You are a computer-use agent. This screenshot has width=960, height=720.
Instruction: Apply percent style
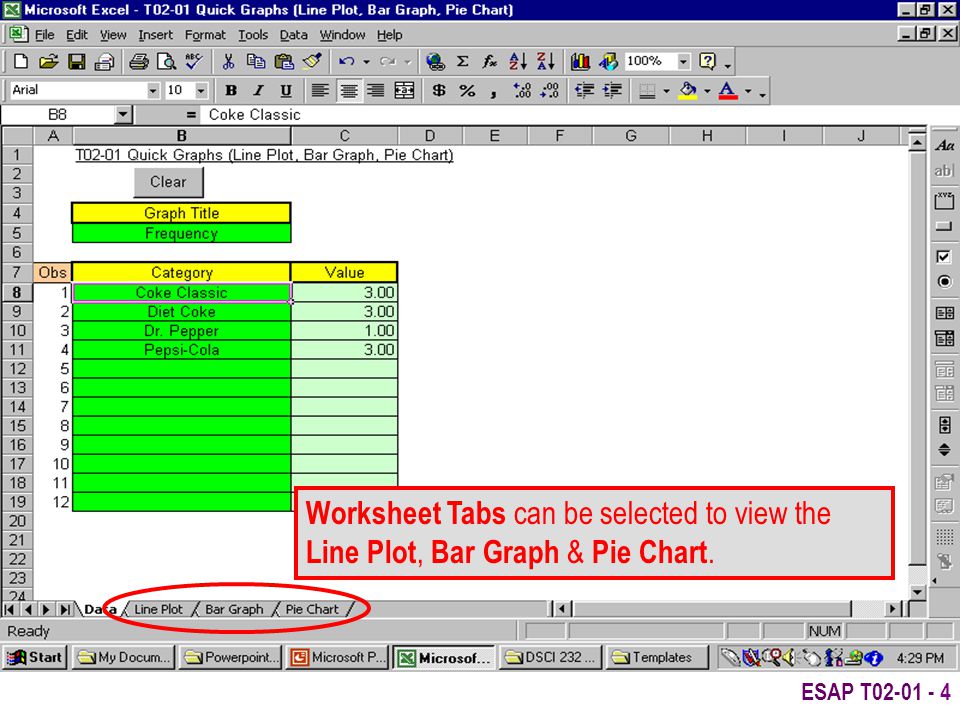tap(467, 91)
